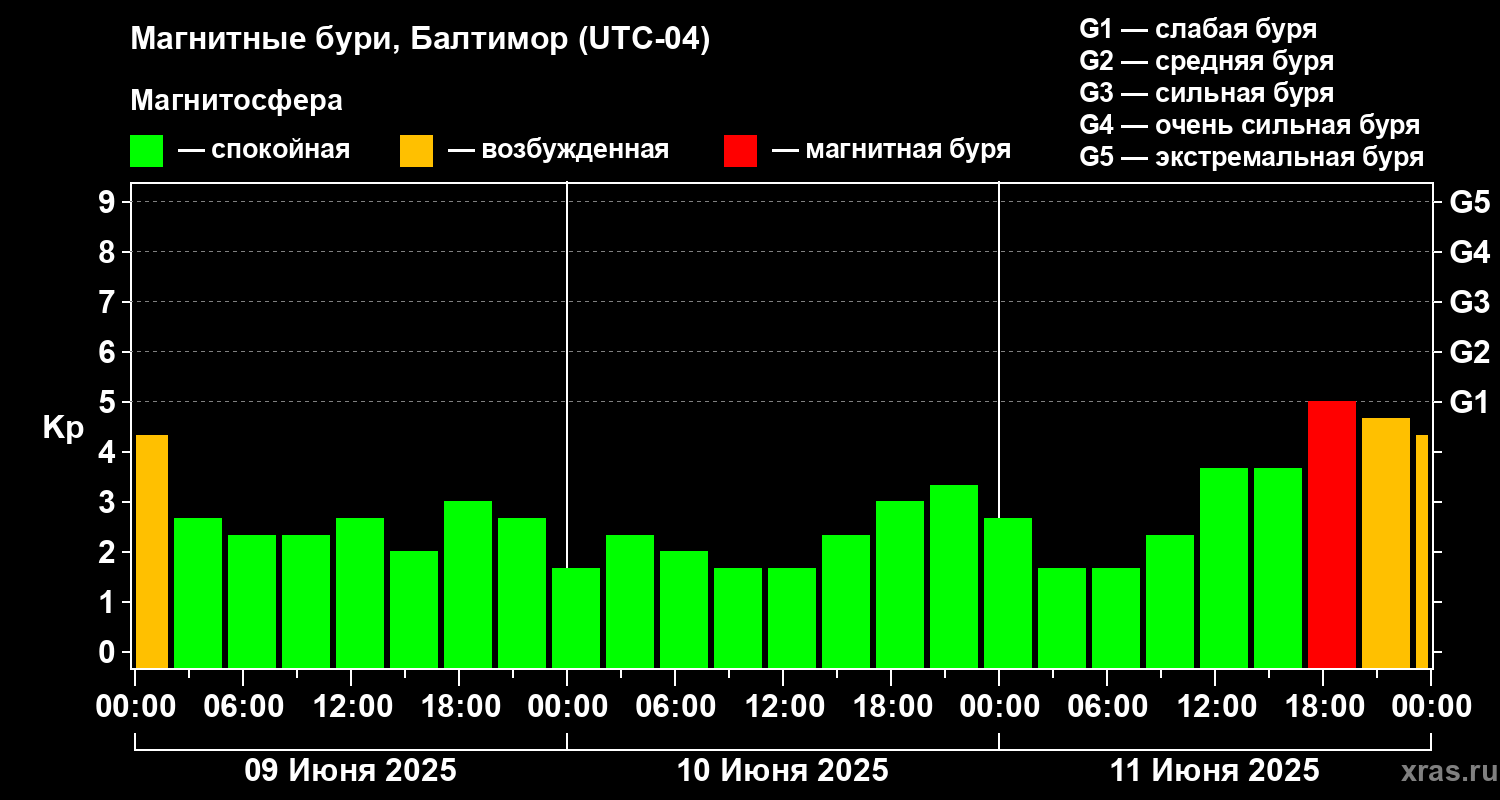Select the first orange bar of 09 Июня
The height and width of the screenshot is (800, 1500).
coord(152,551)
